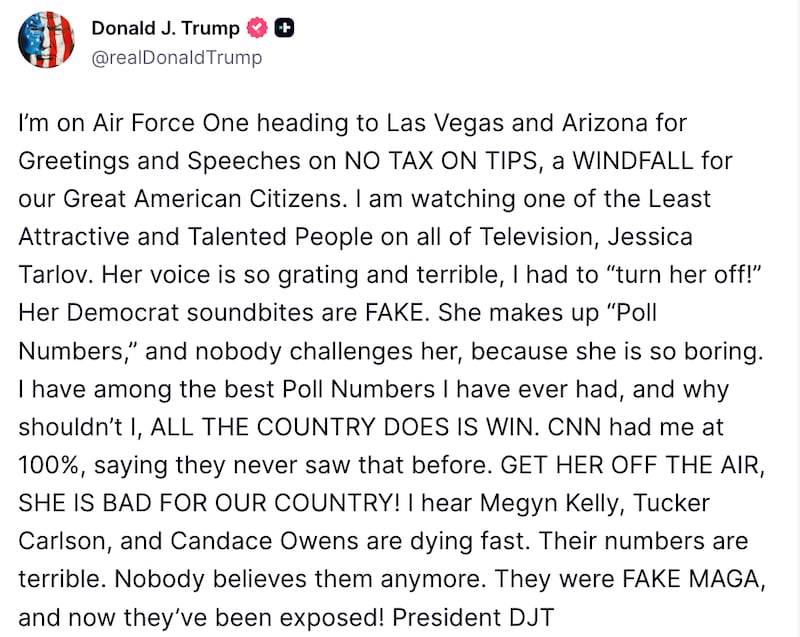This screenshot has height=637, width=800.
Task: Click the face artwork on the profile picture
Action: (x=44, y=38)
